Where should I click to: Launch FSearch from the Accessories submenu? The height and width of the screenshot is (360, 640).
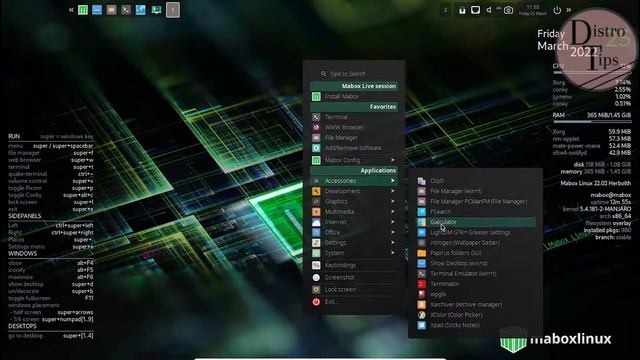pos(476,211)
